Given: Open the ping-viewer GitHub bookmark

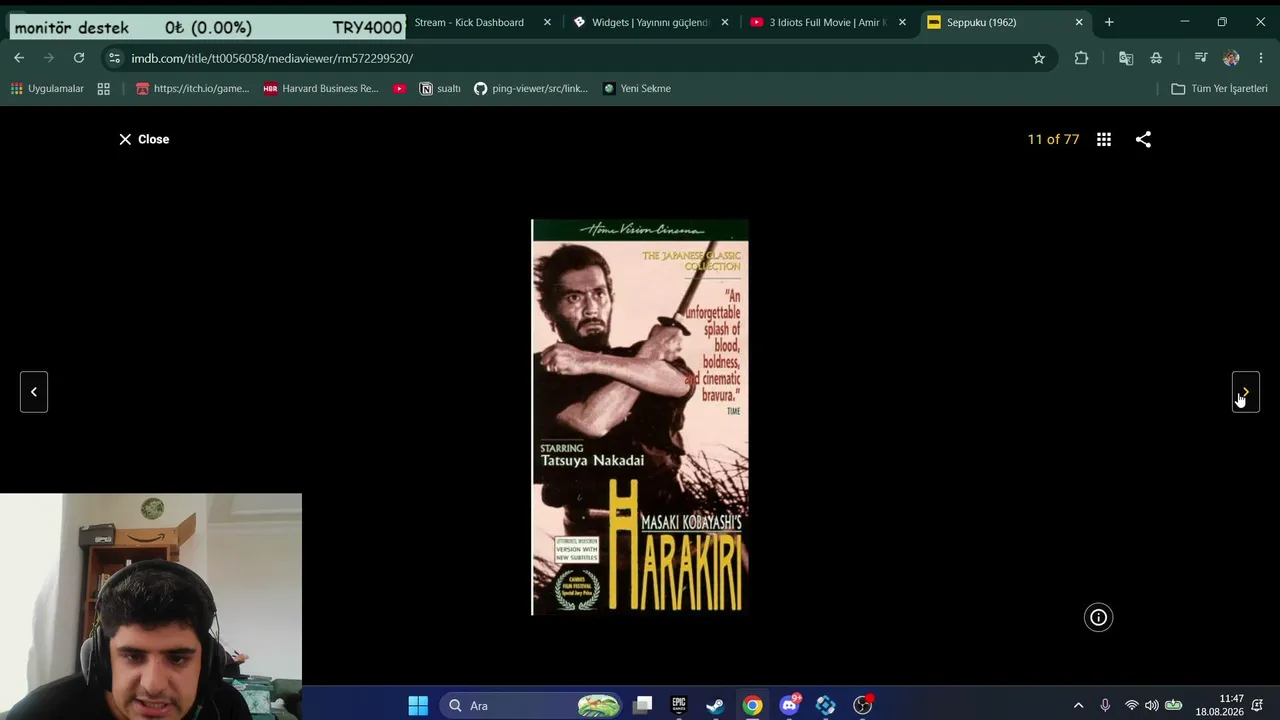Looking at the screenshot, I should [x=531, y=89].
